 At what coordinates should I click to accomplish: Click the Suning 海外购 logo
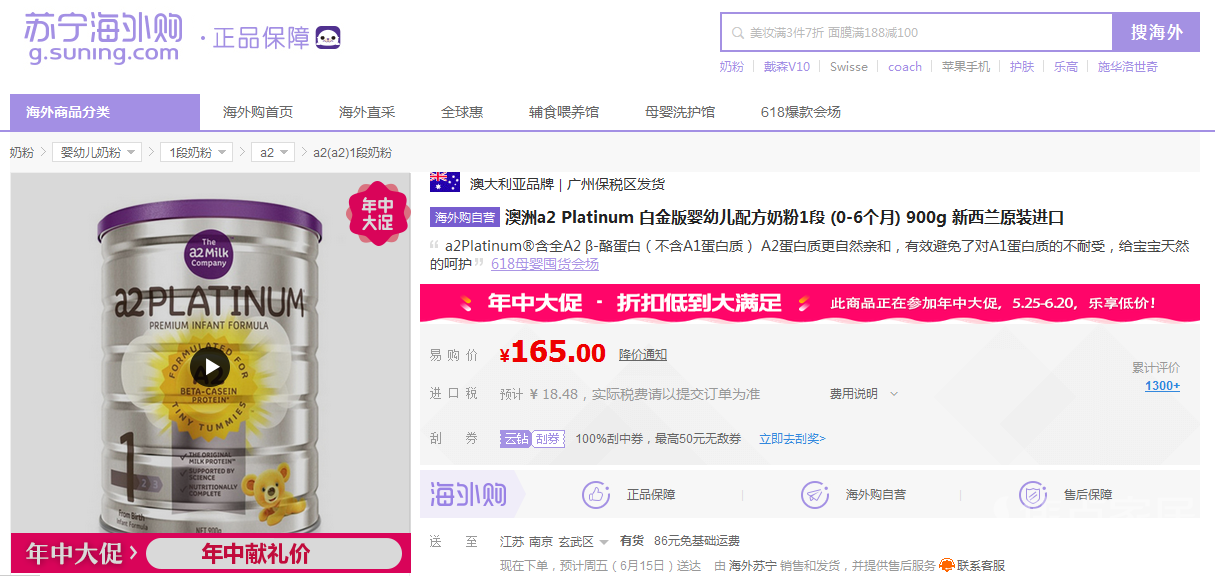coord(103,37)
